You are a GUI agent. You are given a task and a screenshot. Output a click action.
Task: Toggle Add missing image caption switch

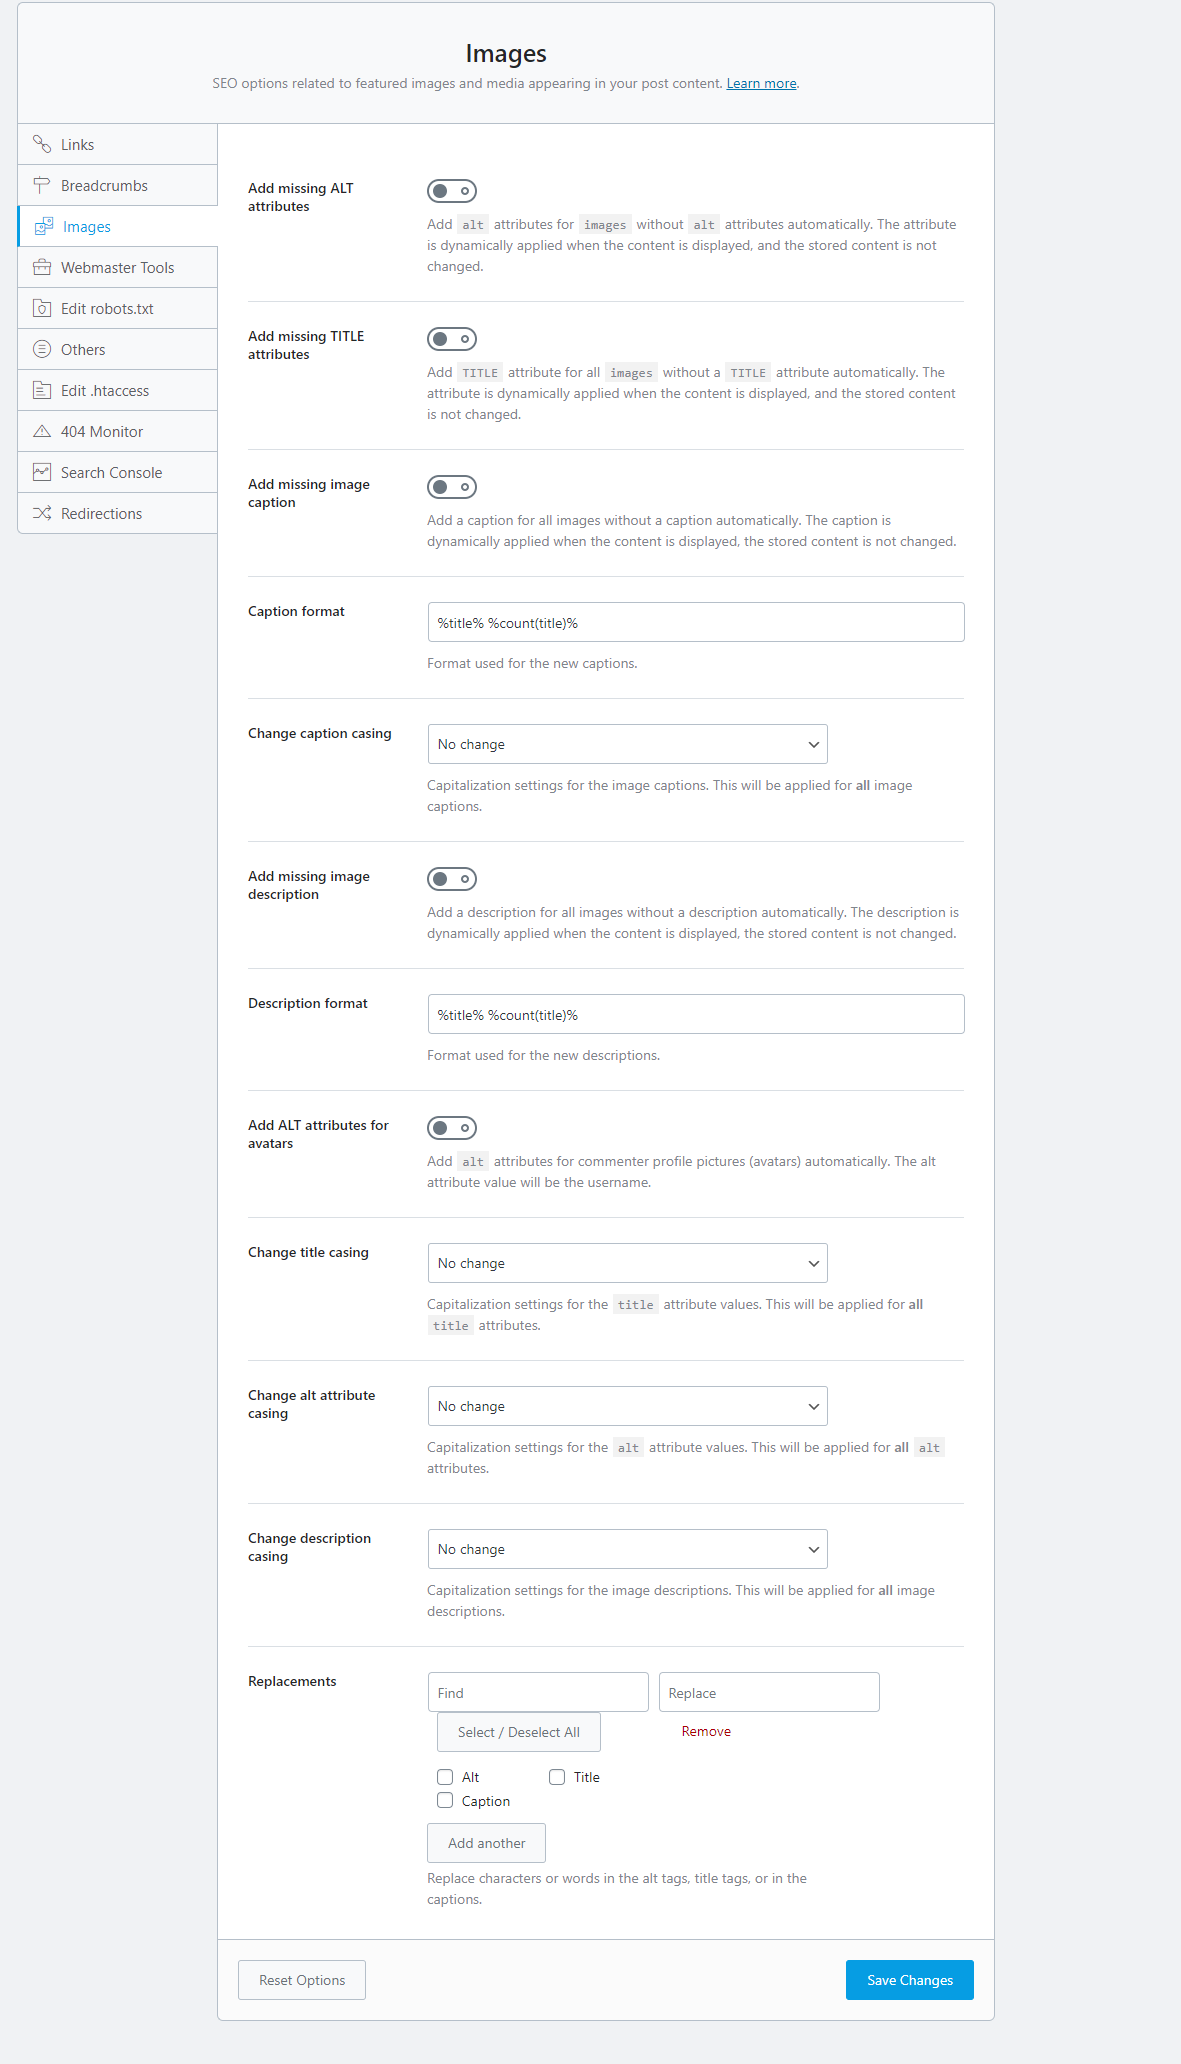[x=452, y=487]
